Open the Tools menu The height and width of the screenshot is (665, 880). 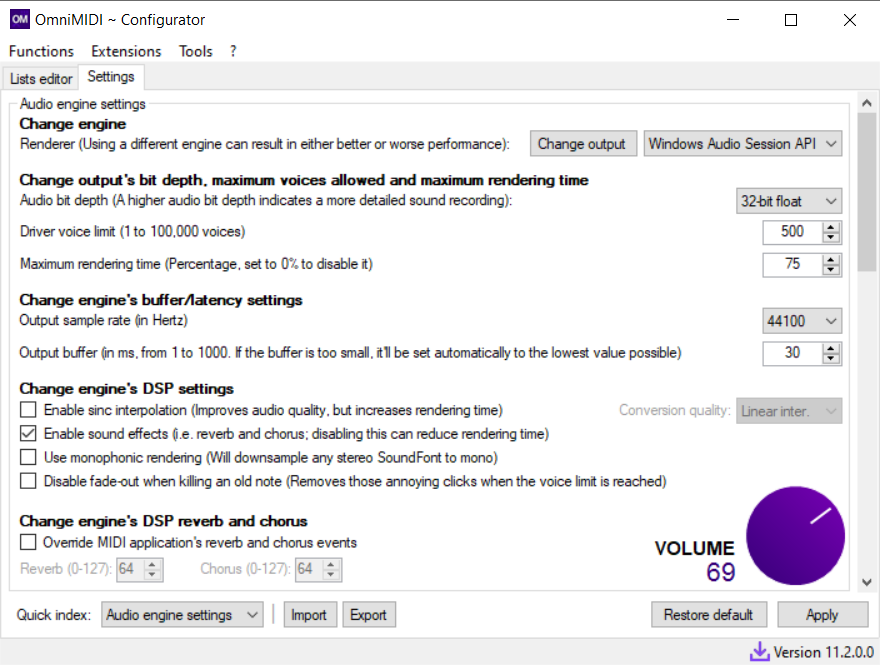[x=195, y=51]
